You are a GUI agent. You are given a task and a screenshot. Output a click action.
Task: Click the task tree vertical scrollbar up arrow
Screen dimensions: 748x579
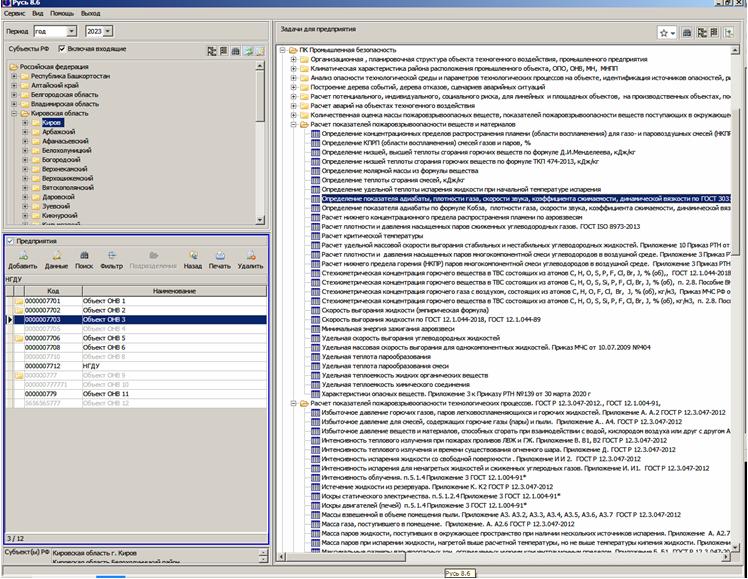736,51
